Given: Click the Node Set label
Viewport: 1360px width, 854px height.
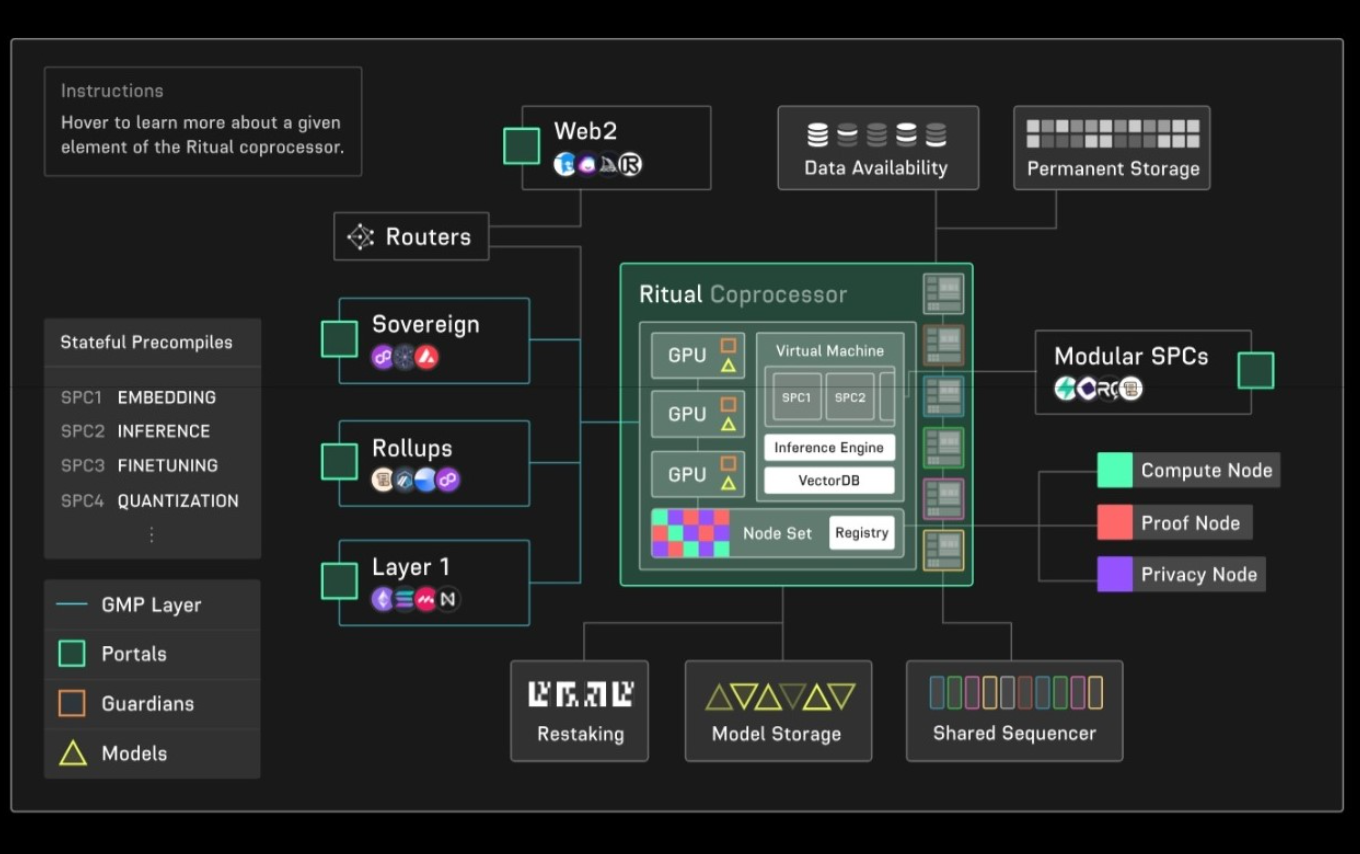Looking at the screenshot, I should click(x=777, y=534).
